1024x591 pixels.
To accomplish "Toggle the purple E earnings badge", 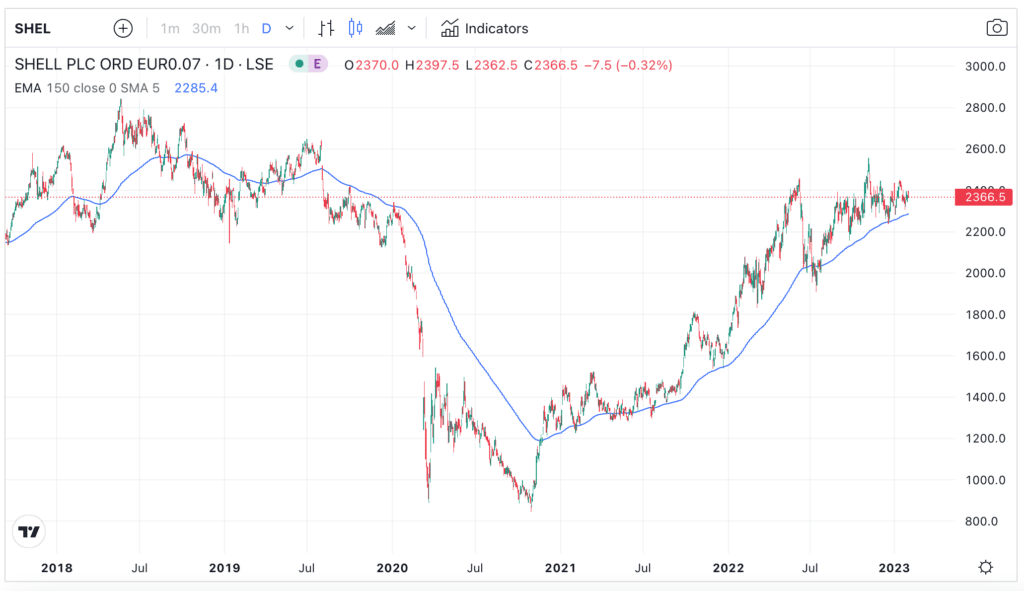I will tap(318, 64).
